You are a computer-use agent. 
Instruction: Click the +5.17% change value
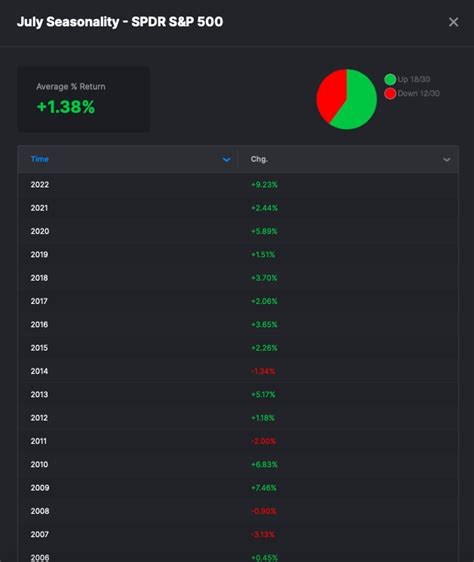coord(263,395)
